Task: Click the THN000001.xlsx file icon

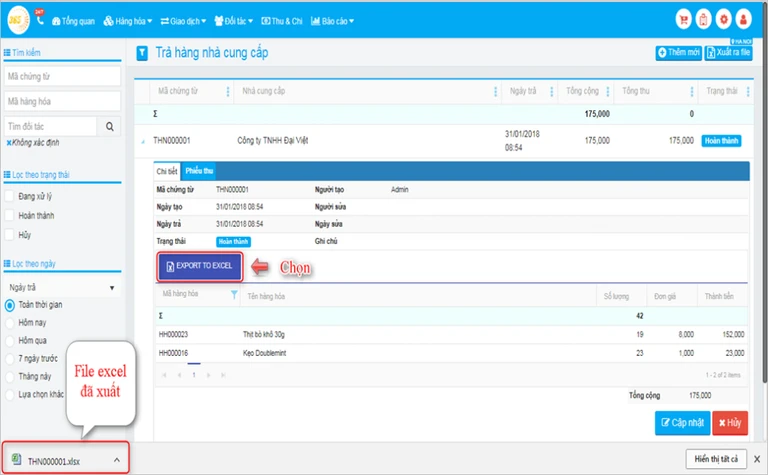Action: (17, 459)
